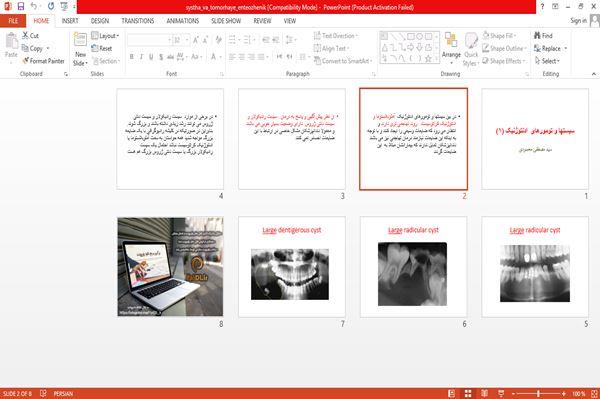Open the Layout dropdown

tap(105, 36)
